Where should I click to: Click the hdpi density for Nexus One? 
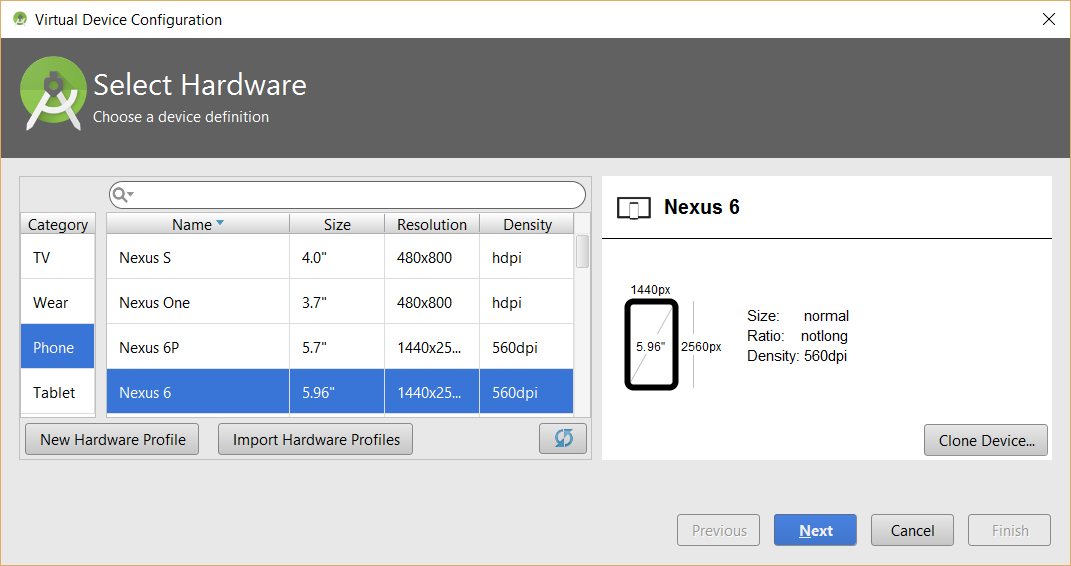527,302
